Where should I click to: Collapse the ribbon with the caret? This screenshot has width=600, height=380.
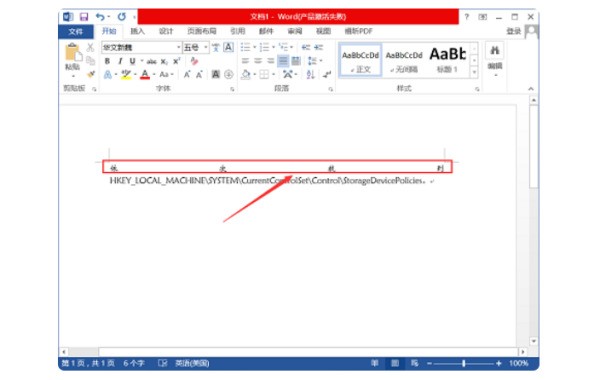point(531,89)
